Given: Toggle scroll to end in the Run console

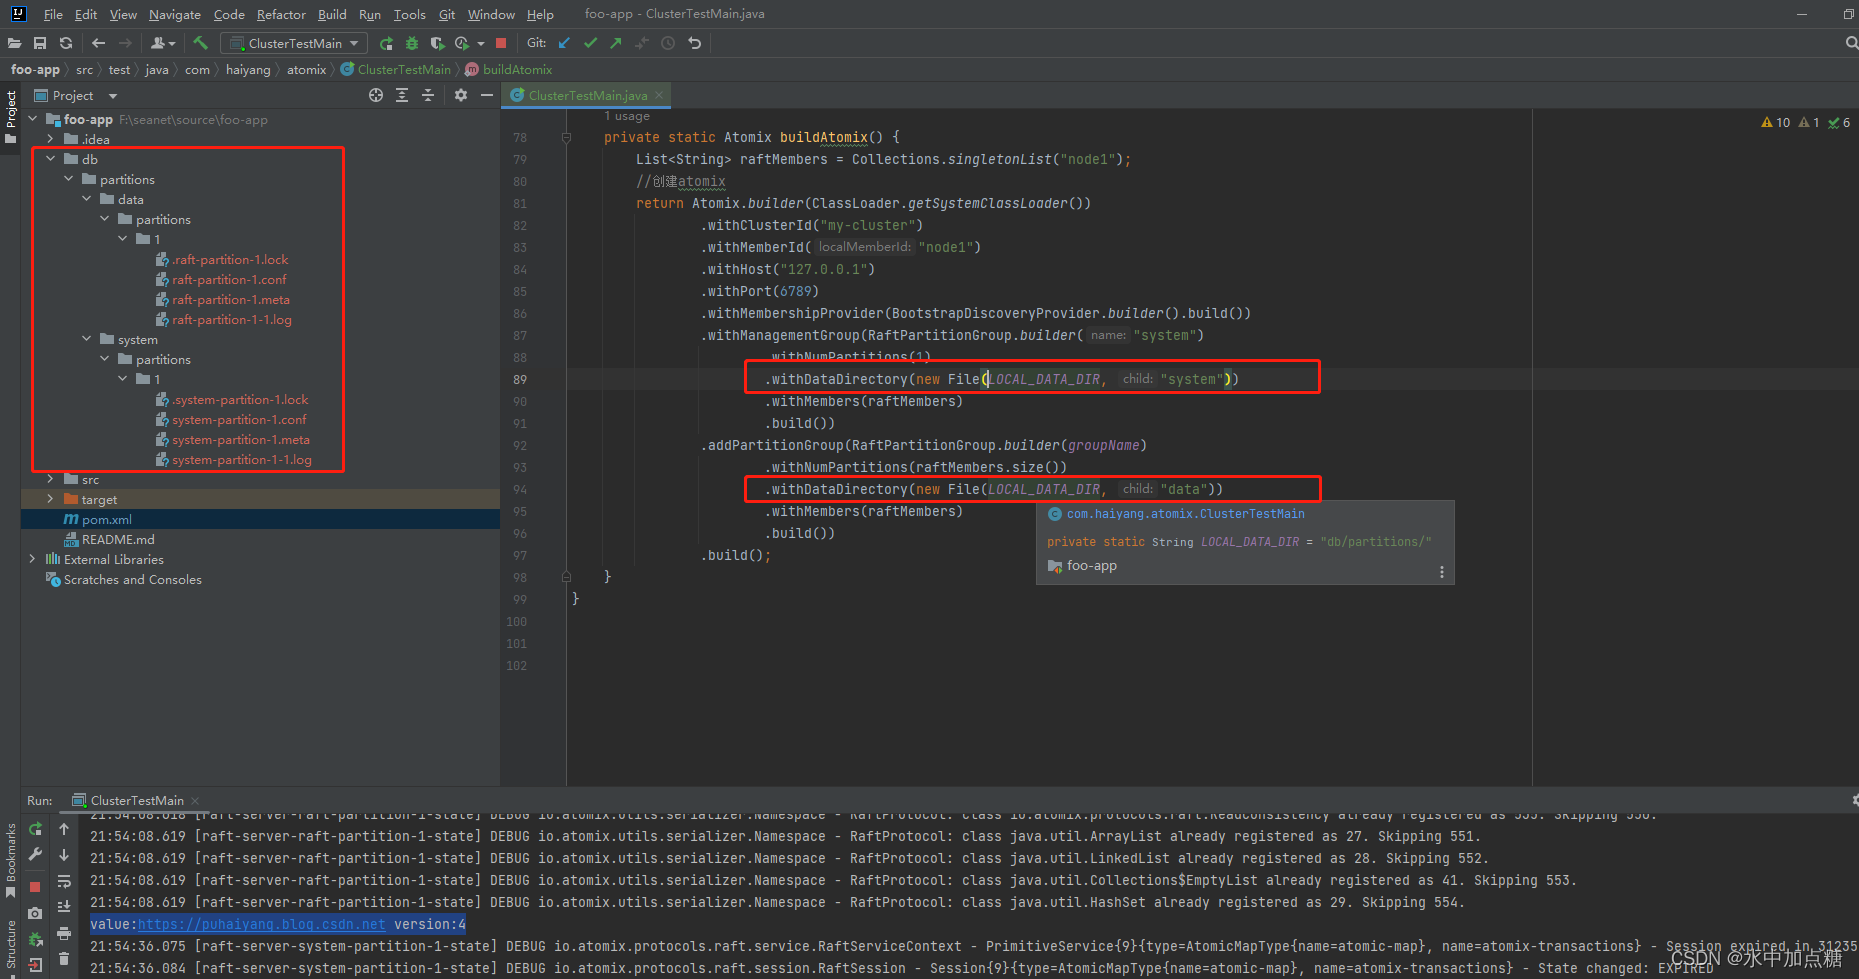Looking at the screenshot, I should point(64,907).
